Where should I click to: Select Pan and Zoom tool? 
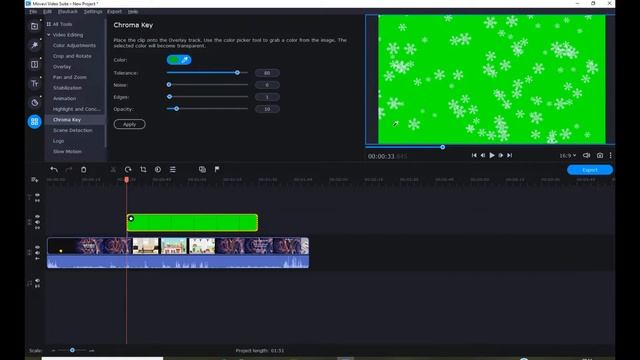tap(70, 77)
